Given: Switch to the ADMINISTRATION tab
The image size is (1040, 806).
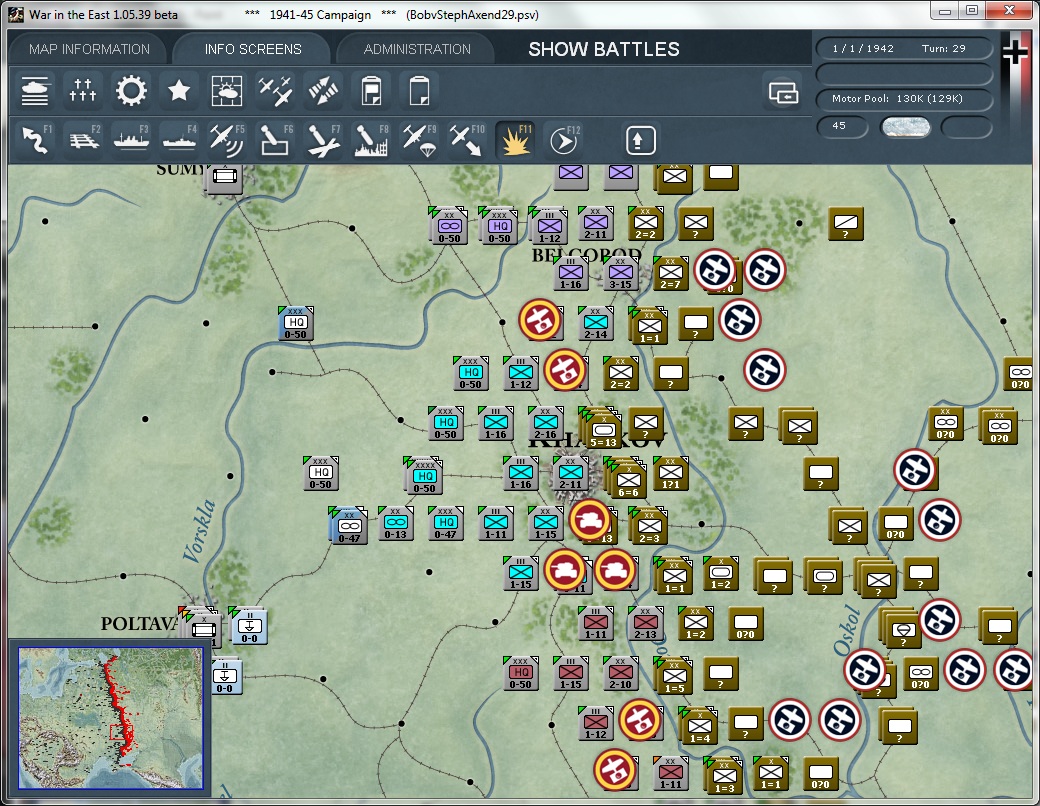Looking at the screenshot, I should (x=417, y=49).
